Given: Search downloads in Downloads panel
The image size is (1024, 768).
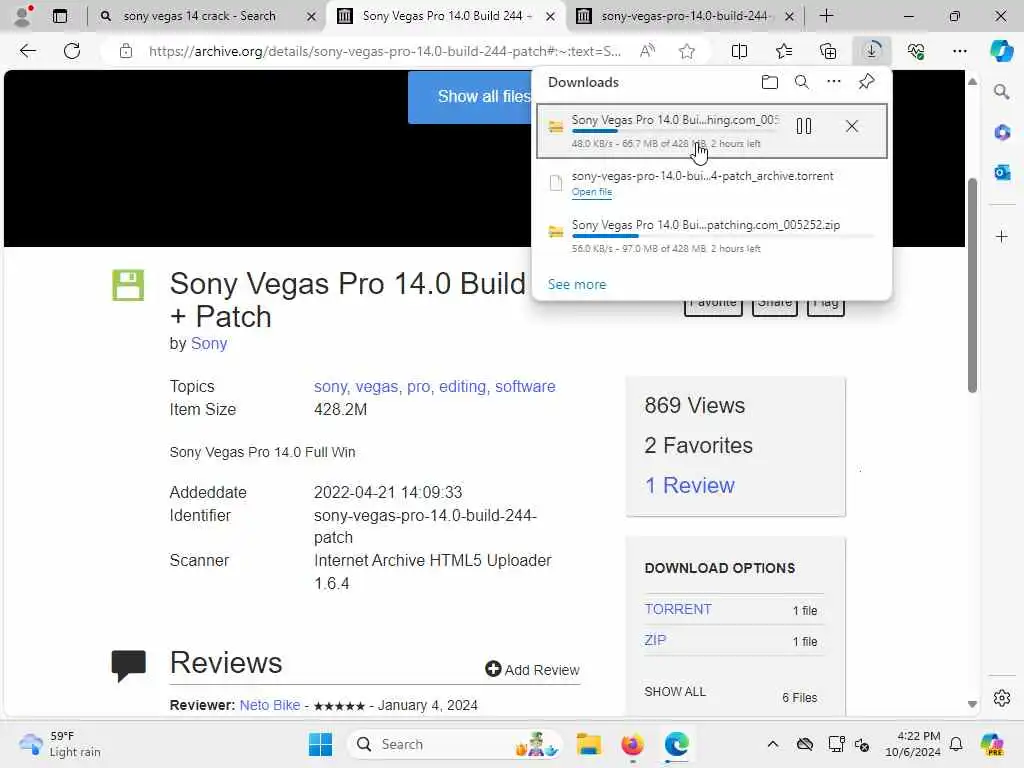Looking at the screenshot, I should 802,82.
